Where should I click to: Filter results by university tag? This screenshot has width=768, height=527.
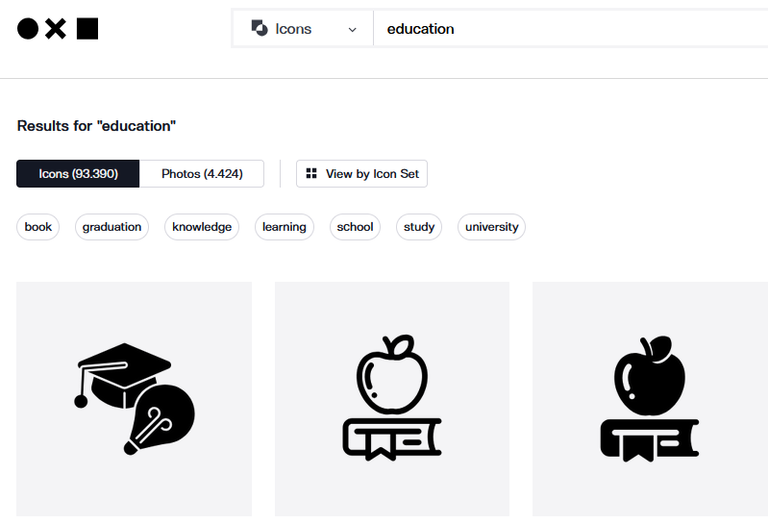coord(492,227)
